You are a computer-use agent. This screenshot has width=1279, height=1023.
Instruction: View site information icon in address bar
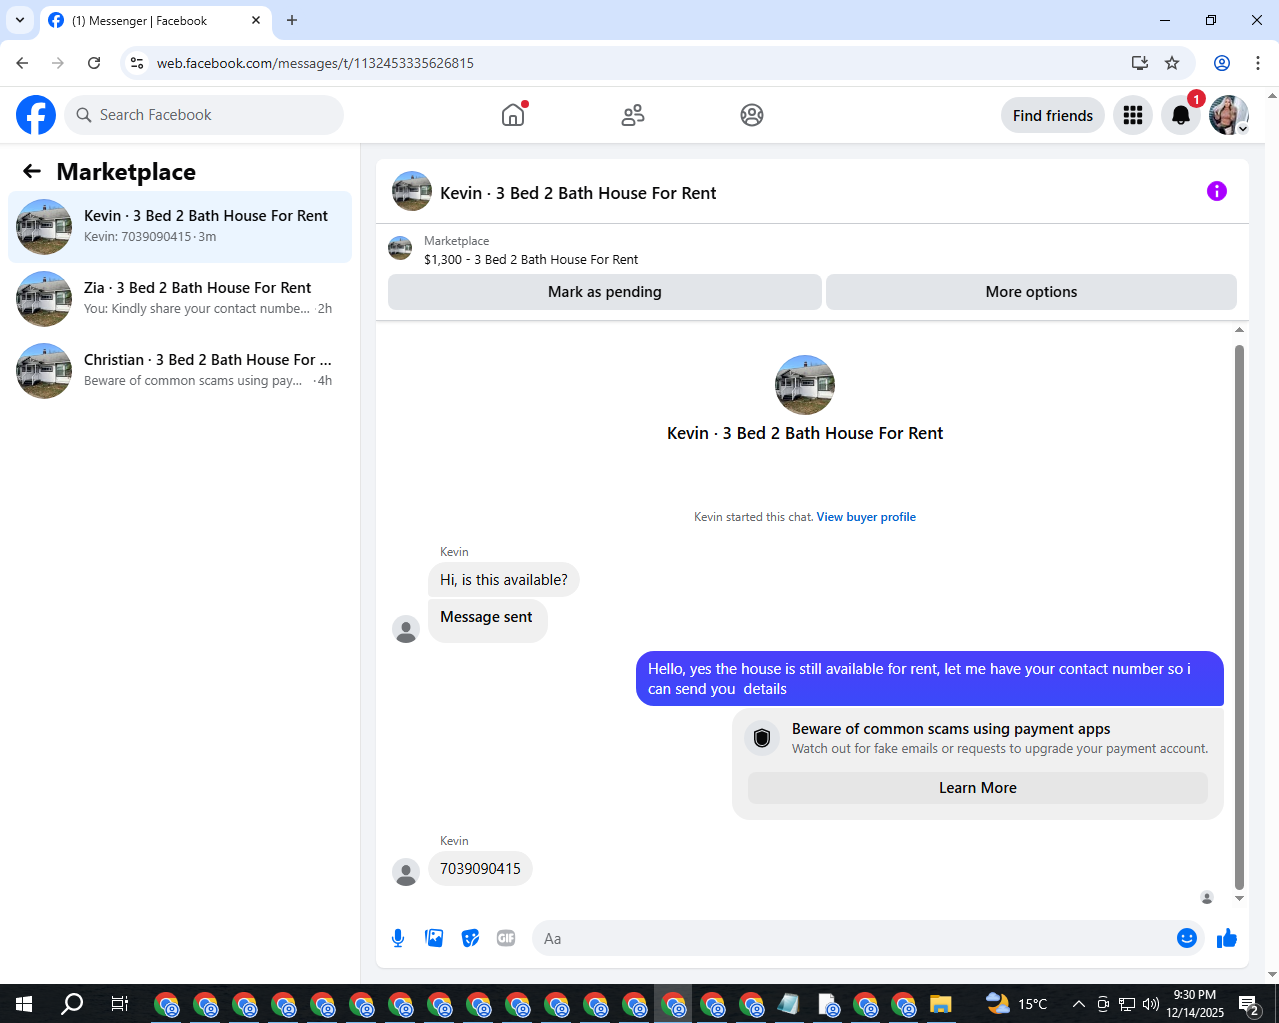click(x=137, y=63)
